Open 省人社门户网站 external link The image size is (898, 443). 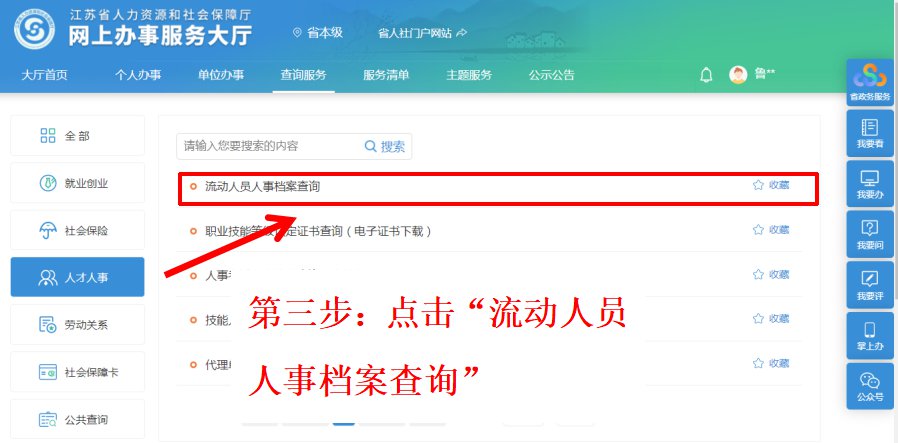pos(422,33)
